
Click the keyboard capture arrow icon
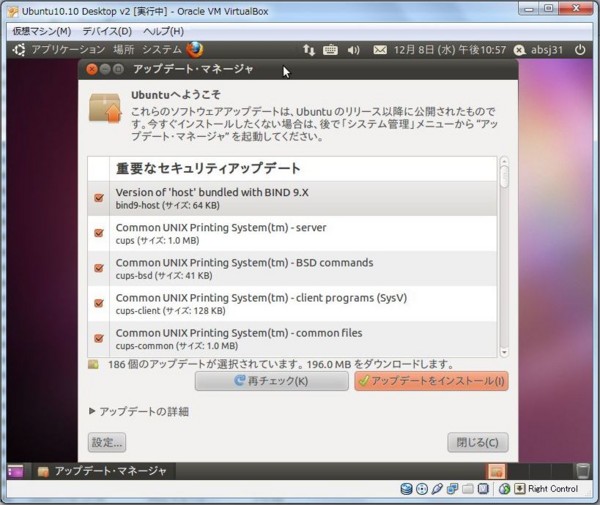(x=520, y=489)
